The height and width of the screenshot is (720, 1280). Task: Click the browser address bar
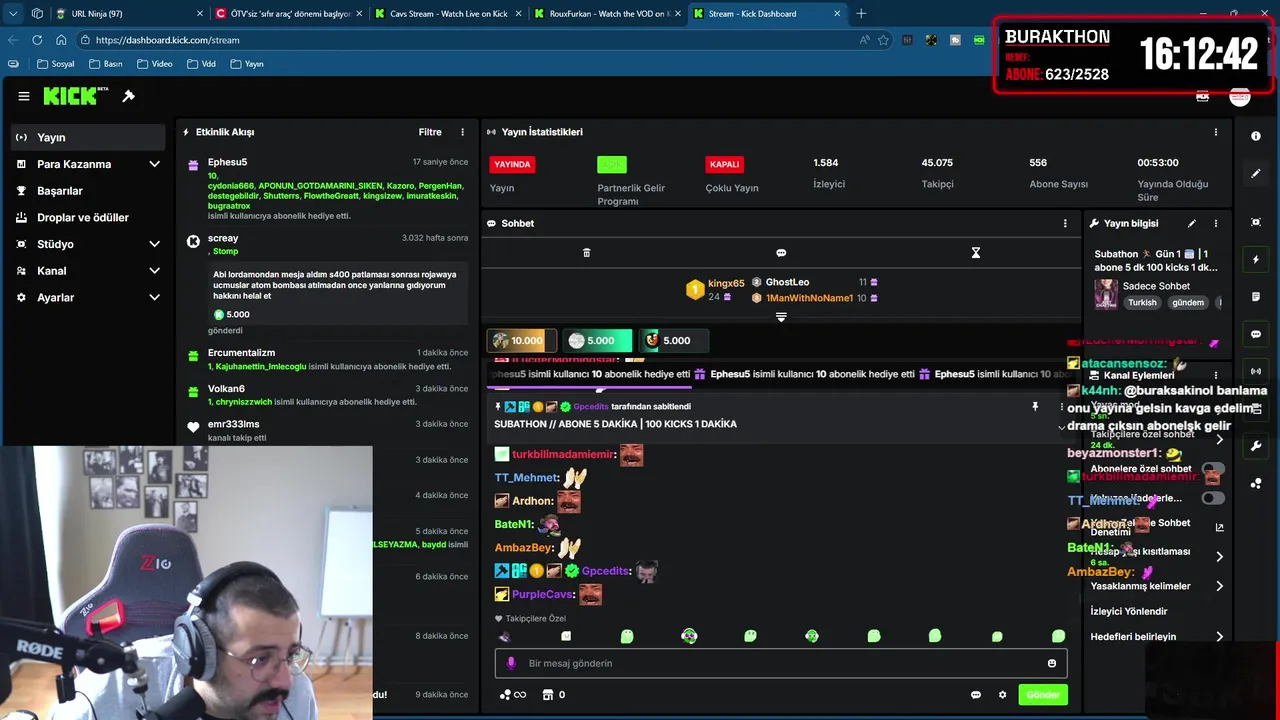470,40
